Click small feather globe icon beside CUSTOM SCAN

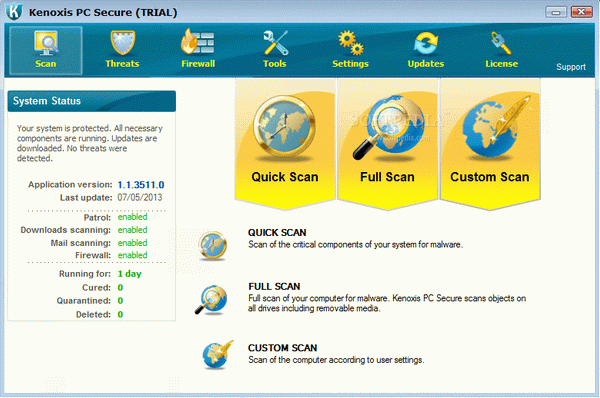[217, 355]
